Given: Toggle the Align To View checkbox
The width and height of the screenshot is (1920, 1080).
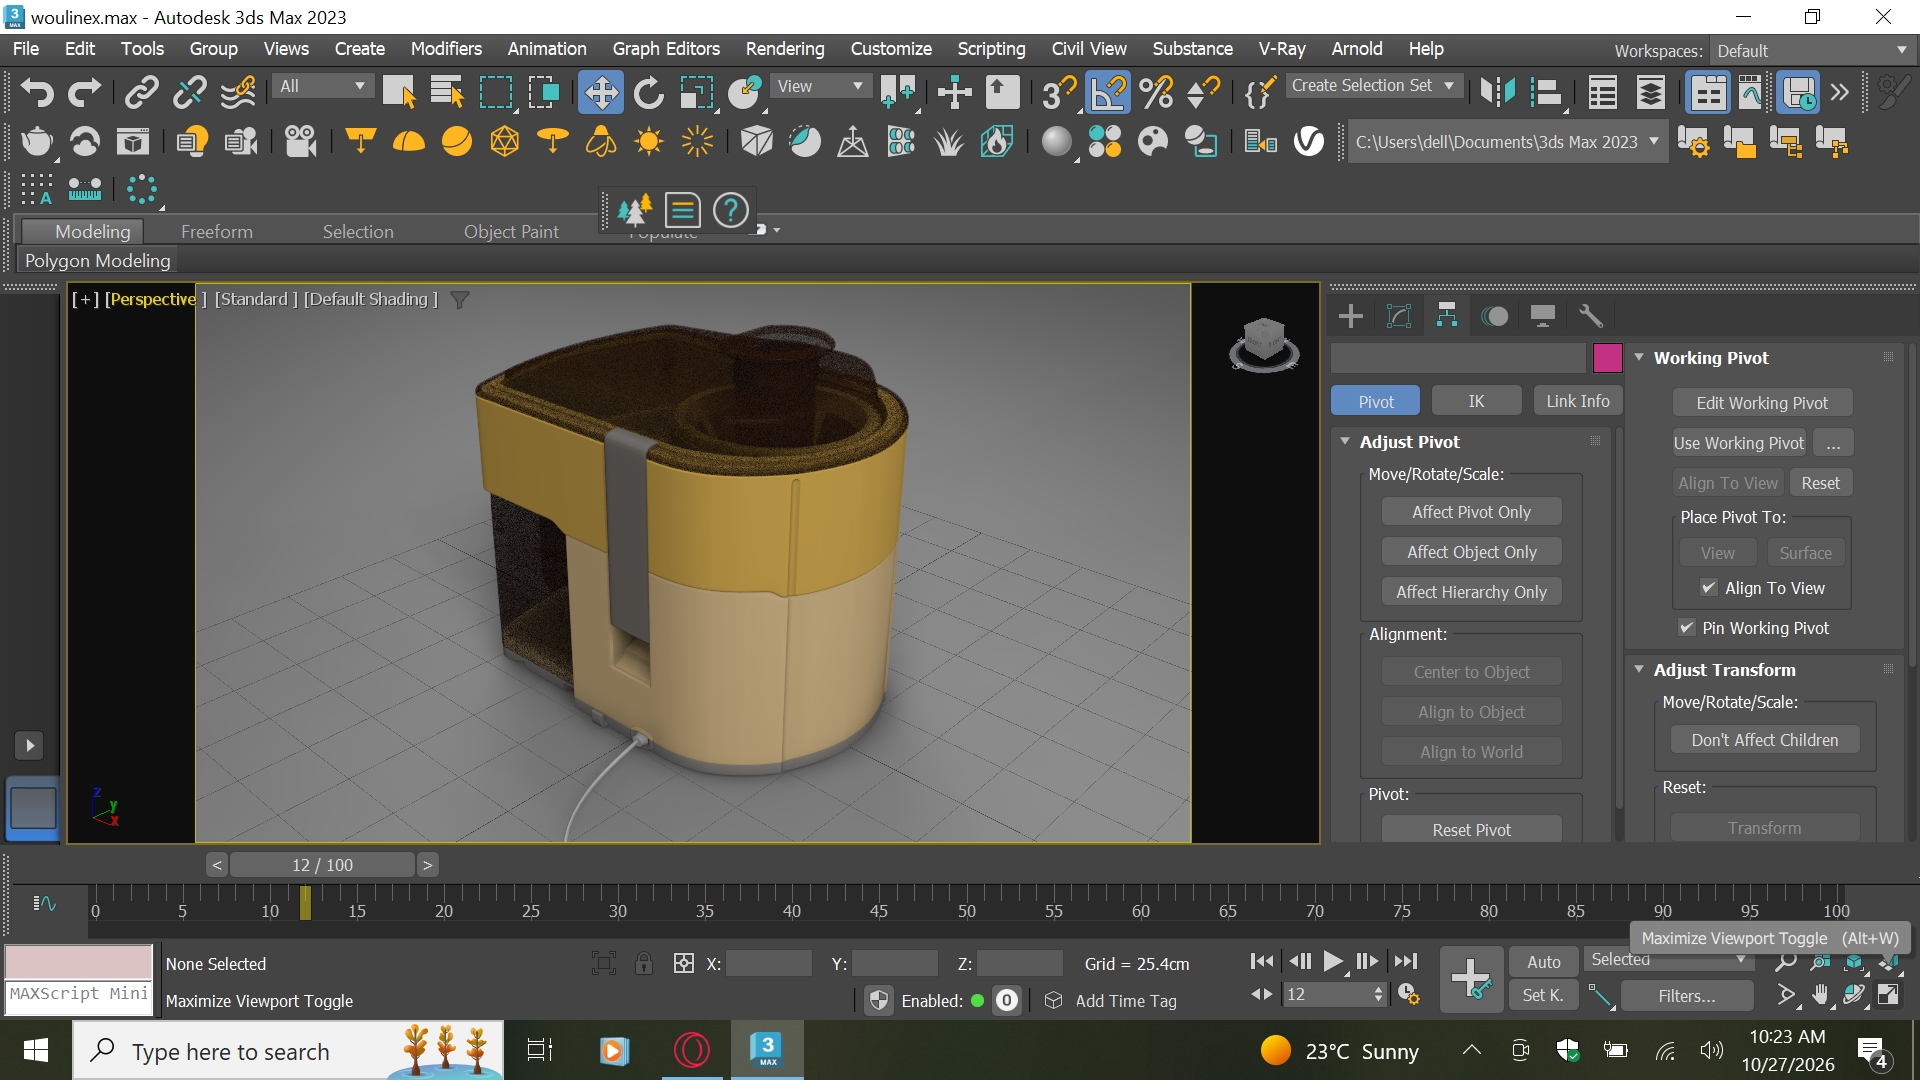Looking at the screenshot, I should (1709, 588).
